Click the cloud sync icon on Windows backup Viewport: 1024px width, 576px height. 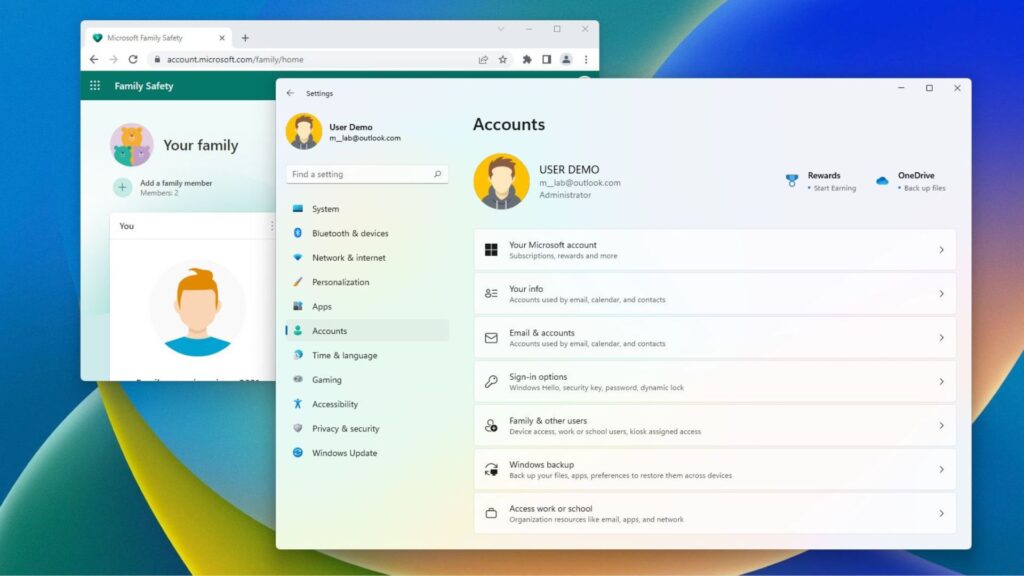491,470
